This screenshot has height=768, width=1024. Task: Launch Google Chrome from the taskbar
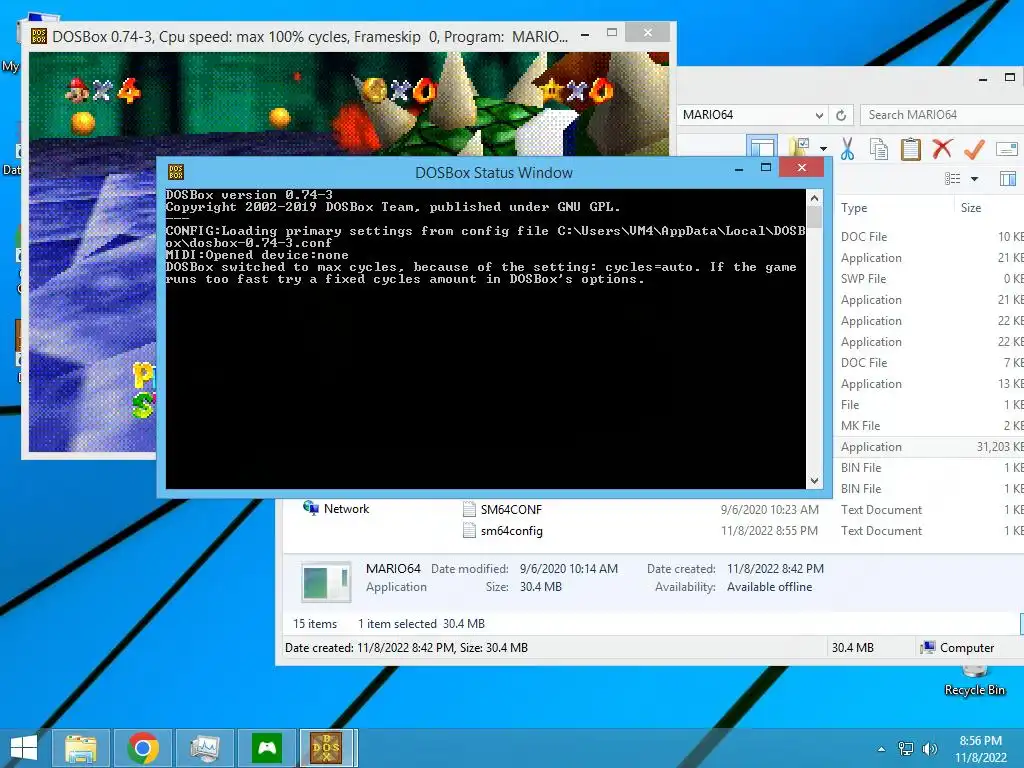pos(143,748)
